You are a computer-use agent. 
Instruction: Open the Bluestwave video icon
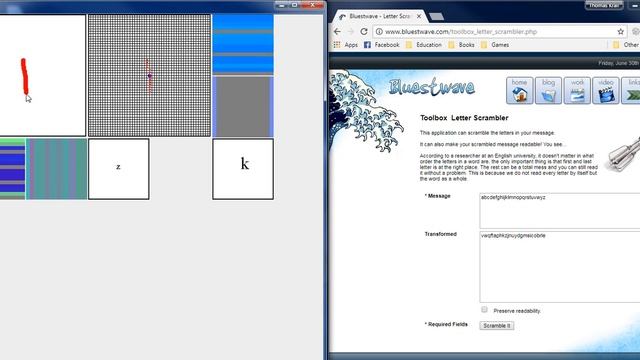(606, 90)
